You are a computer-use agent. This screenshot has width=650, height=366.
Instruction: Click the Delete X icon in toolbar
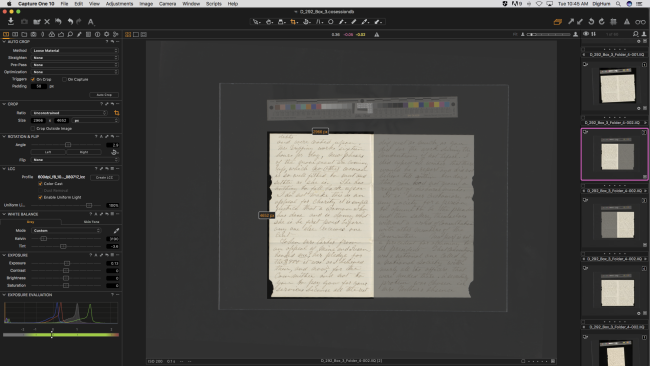coord(47,22)
